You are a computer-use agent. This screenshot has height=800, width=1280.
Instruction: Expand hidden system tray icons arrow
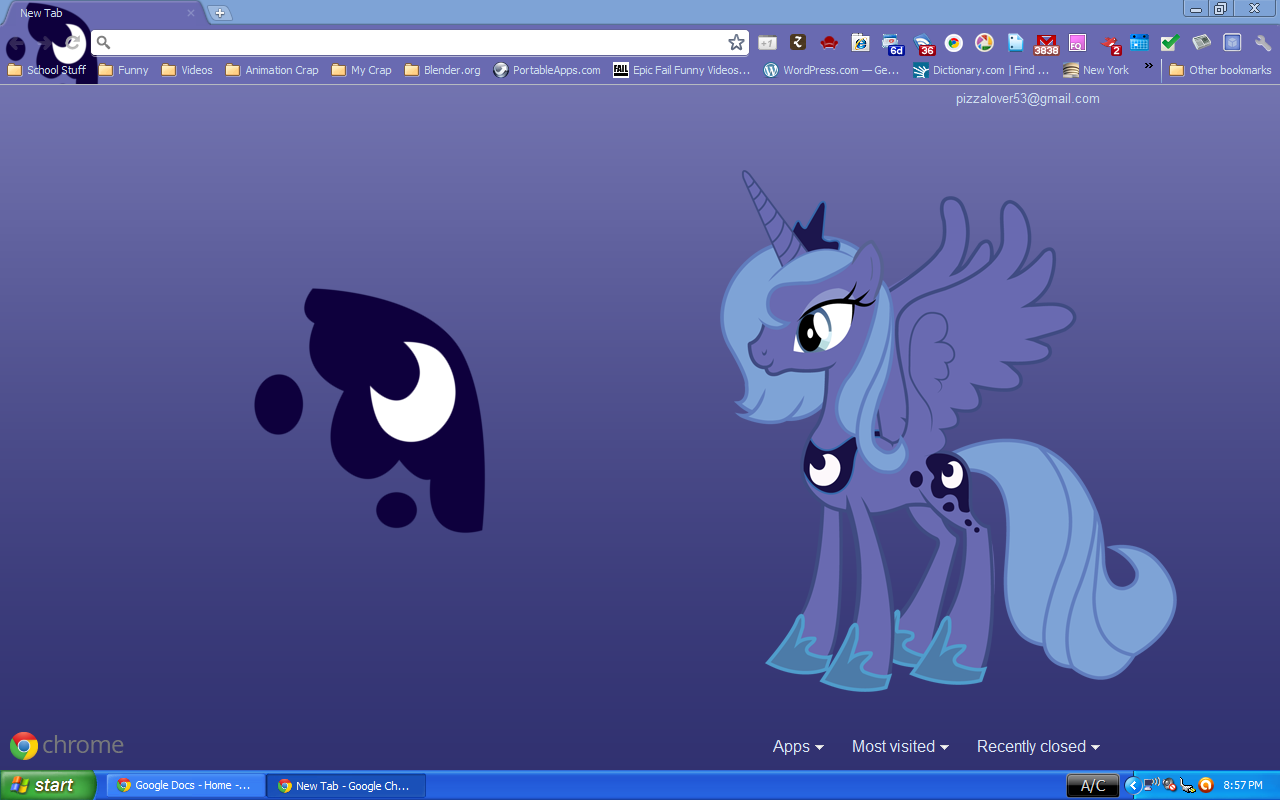pyautogui.click(x=1132, y=785)
